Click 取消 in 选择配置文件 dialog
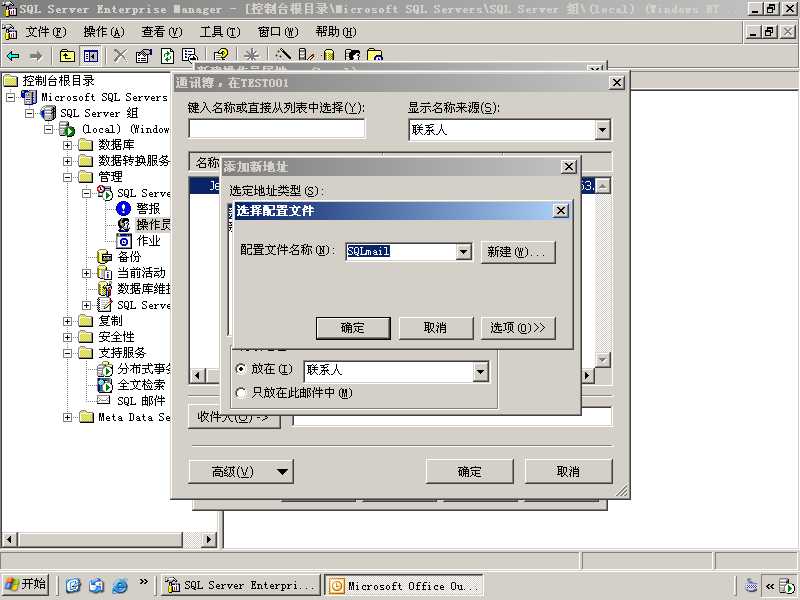Screen dimensions: 800x600 point(436,328)
